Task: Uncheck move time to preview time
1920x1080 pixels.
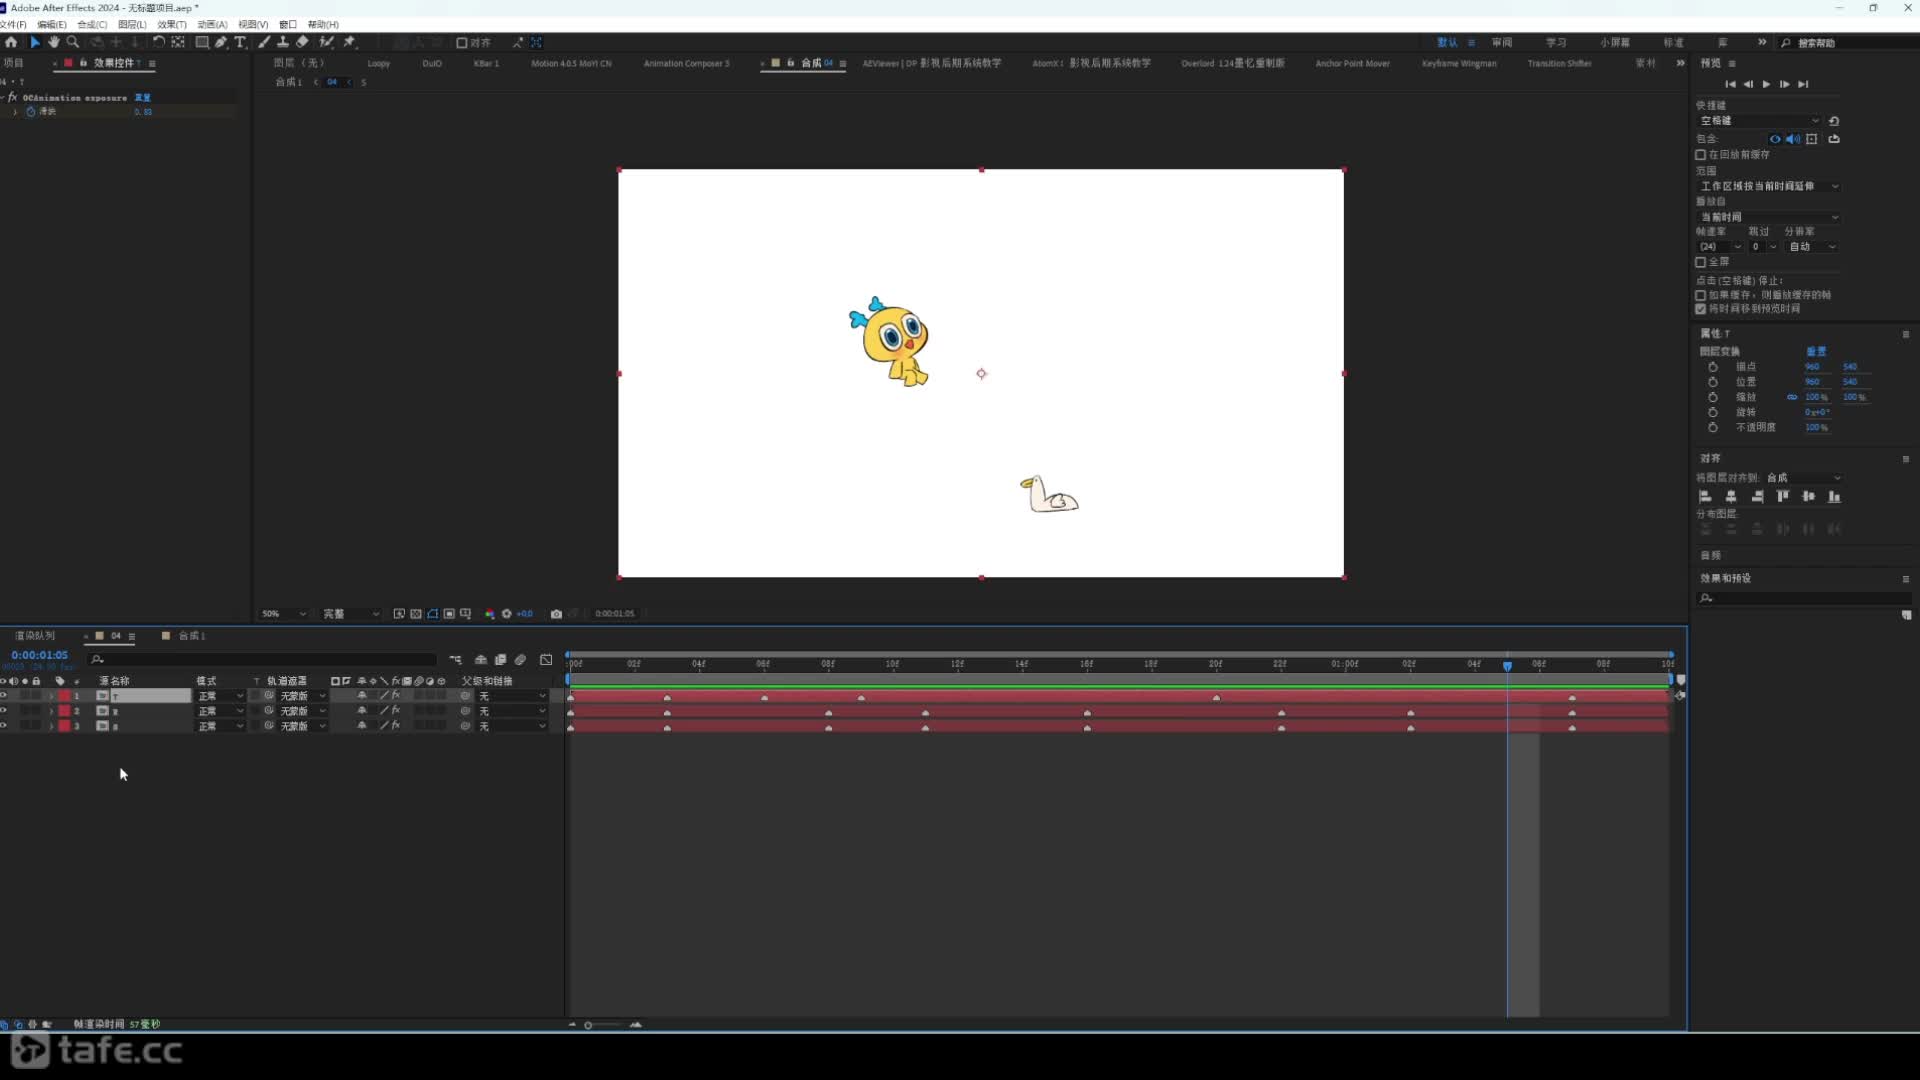Action: coord(1701,309)
